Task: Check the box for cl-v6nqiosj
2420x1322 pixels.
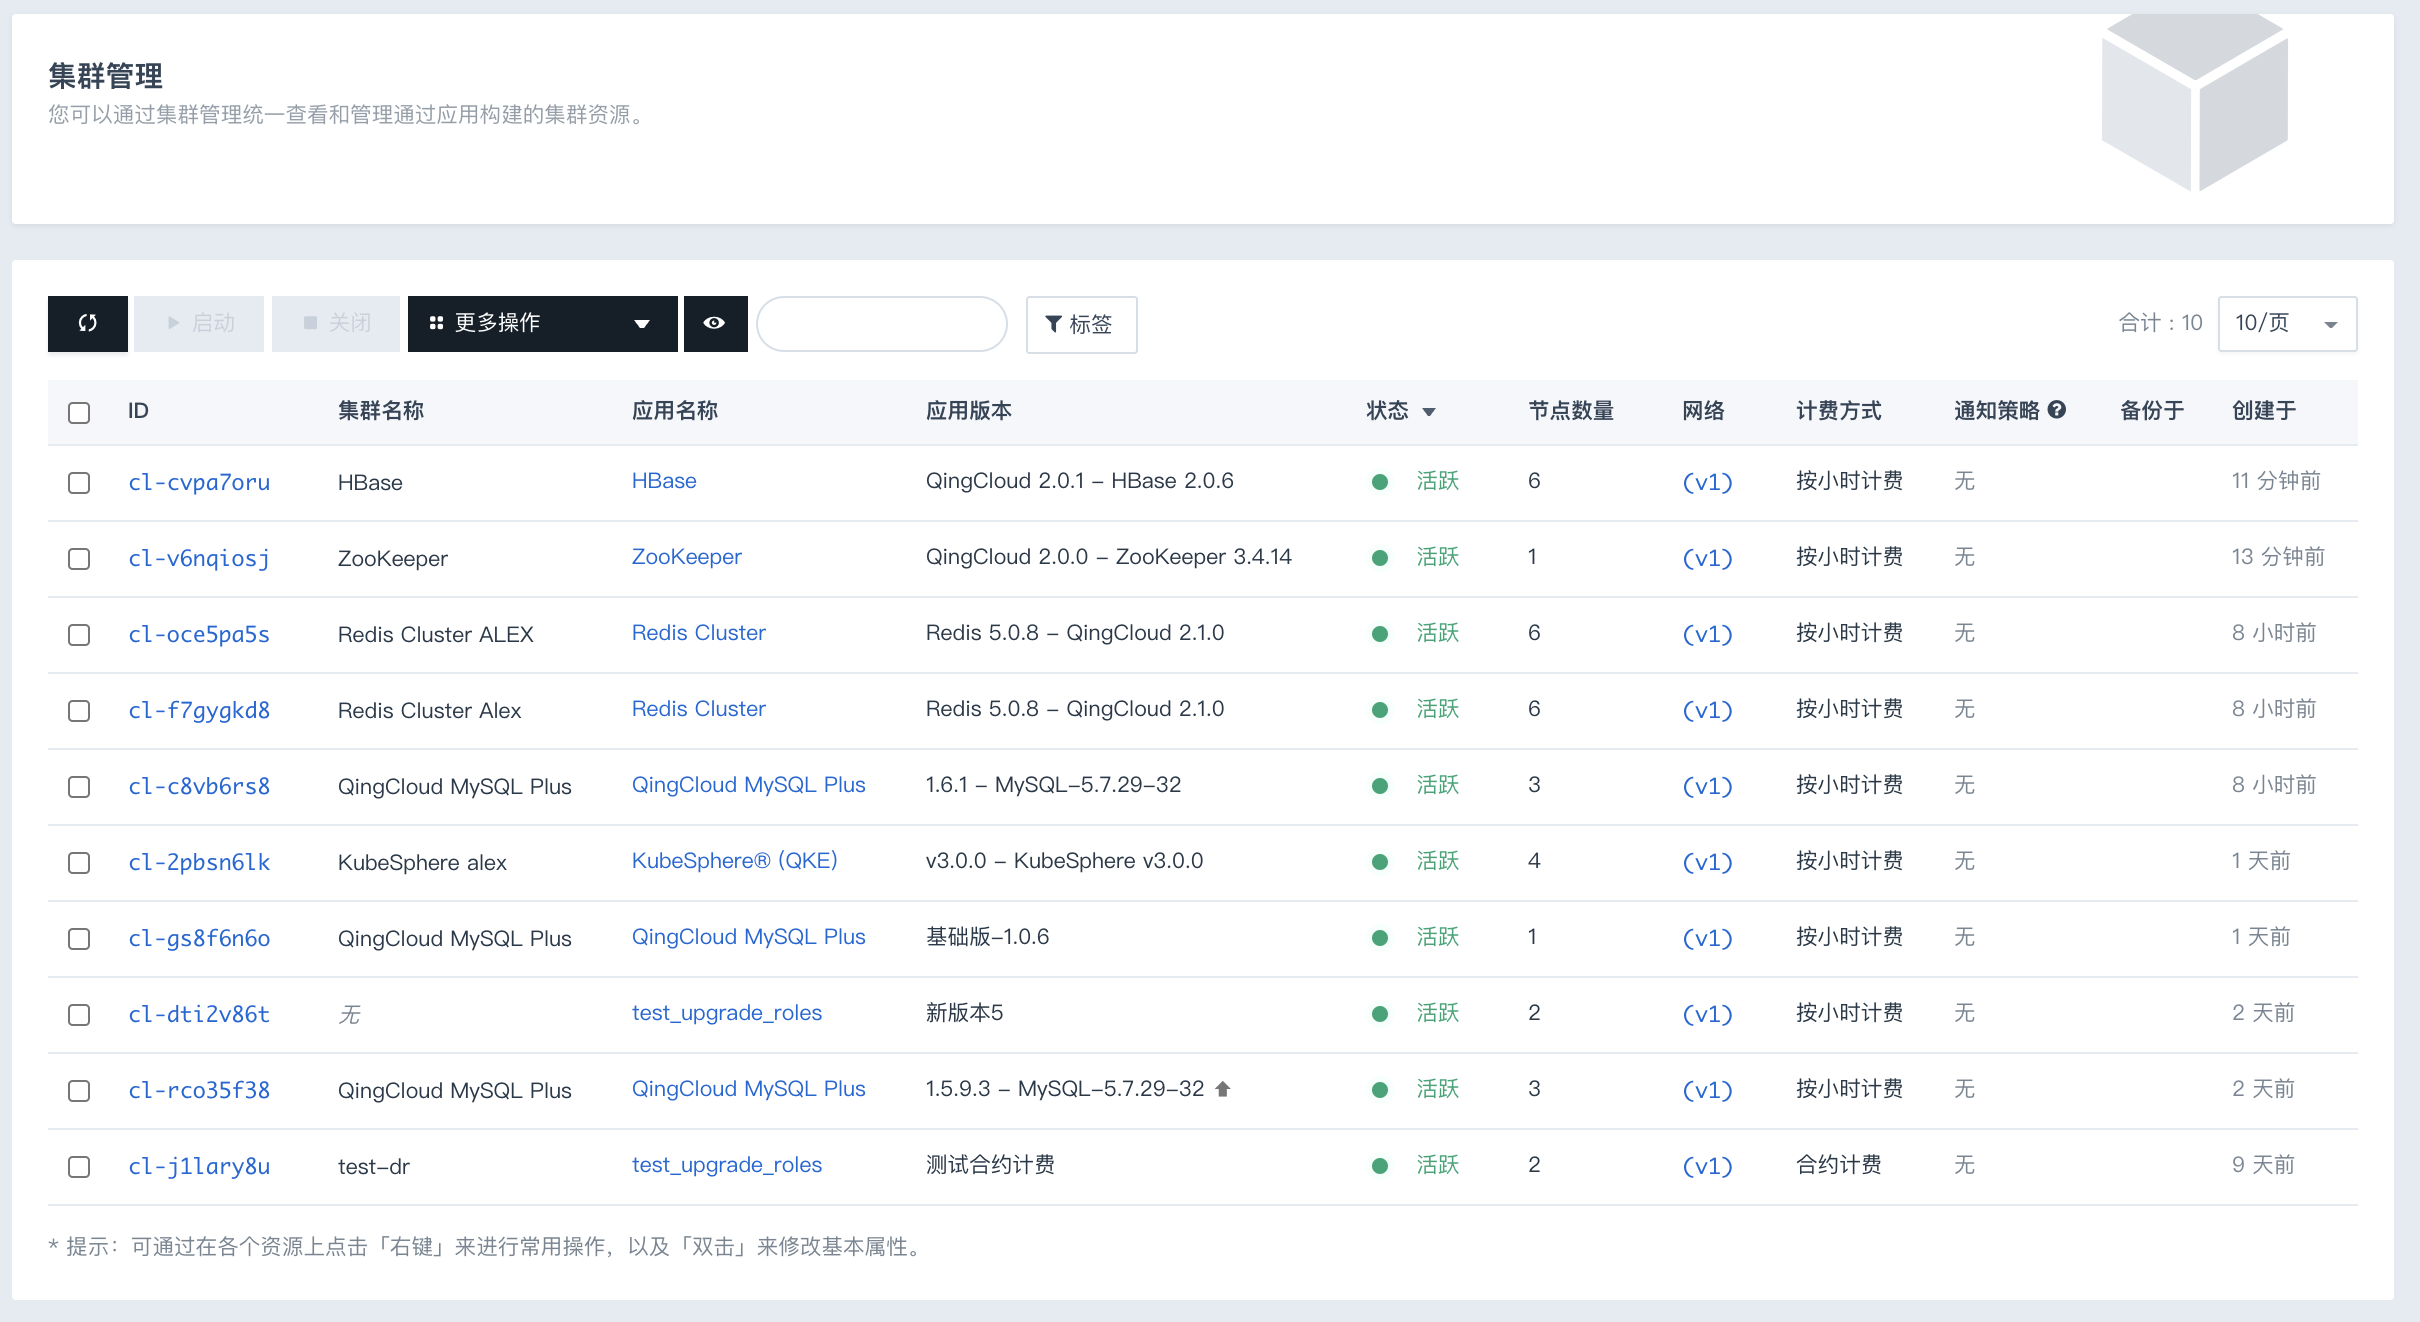Action: [x=79, y=558]
